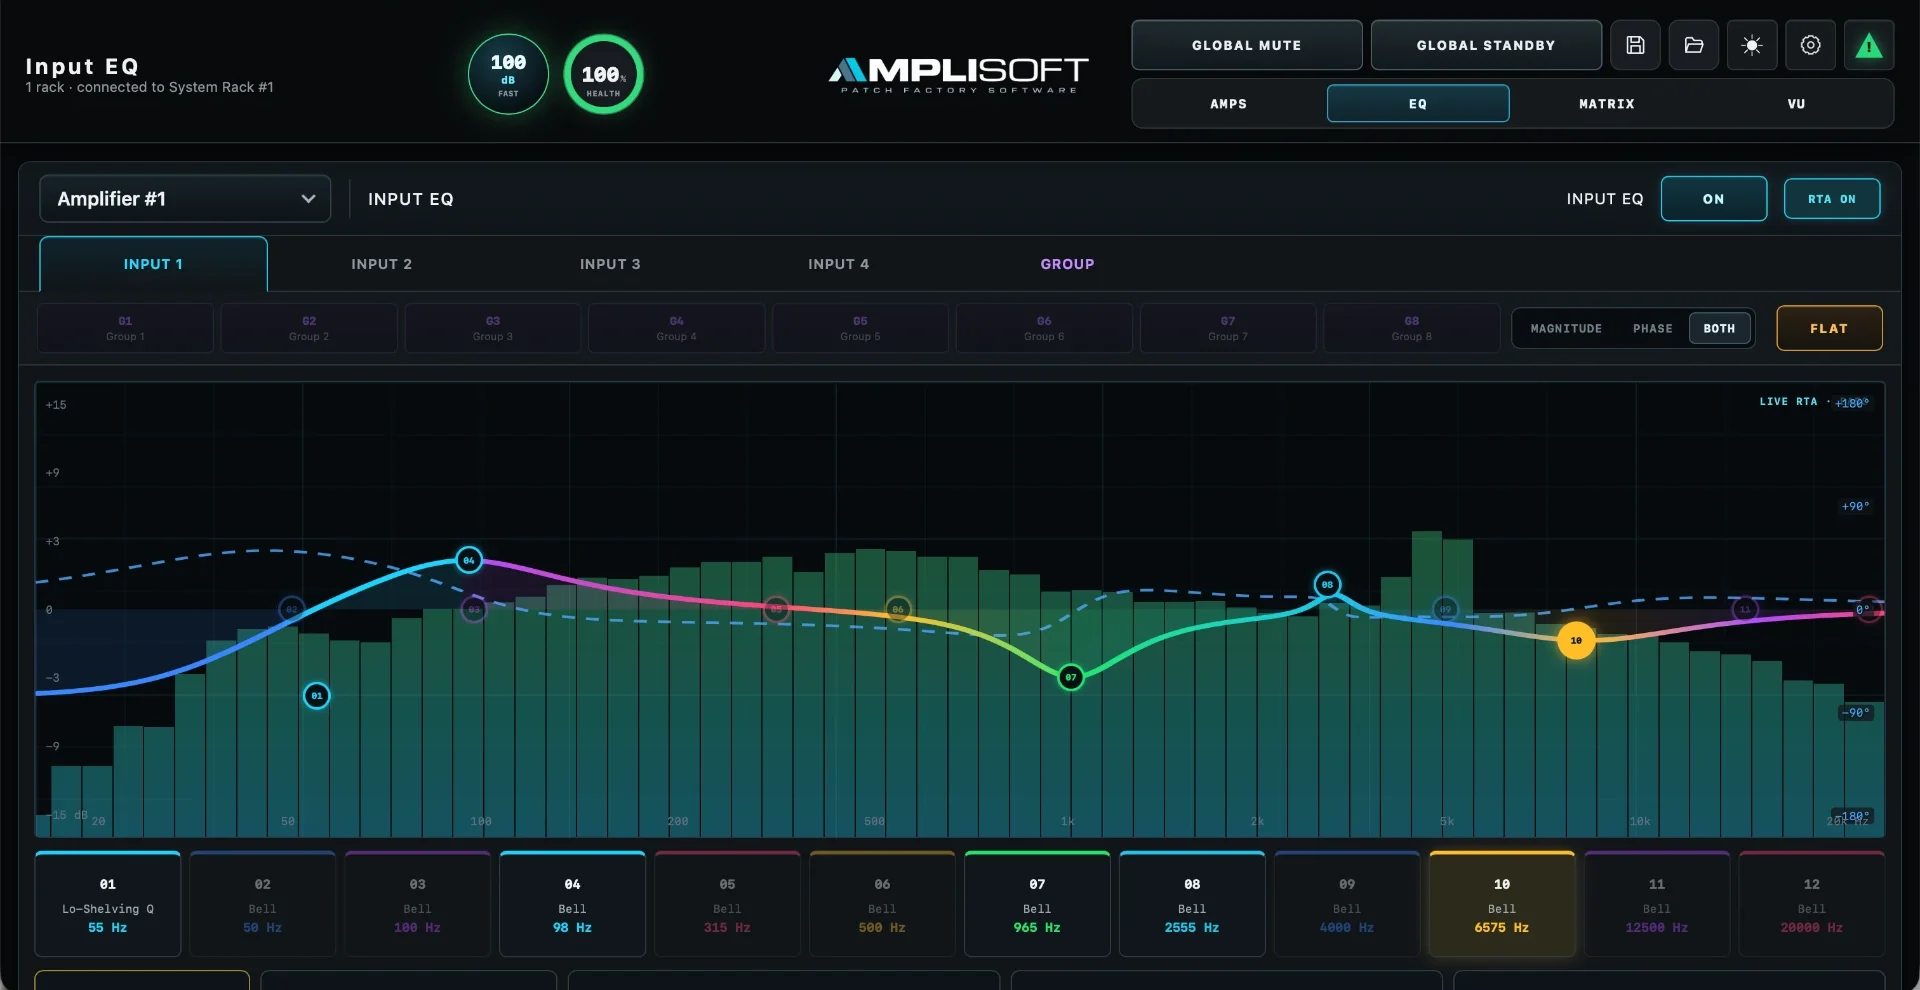Select EQ node 07 at the dip

1071,677
